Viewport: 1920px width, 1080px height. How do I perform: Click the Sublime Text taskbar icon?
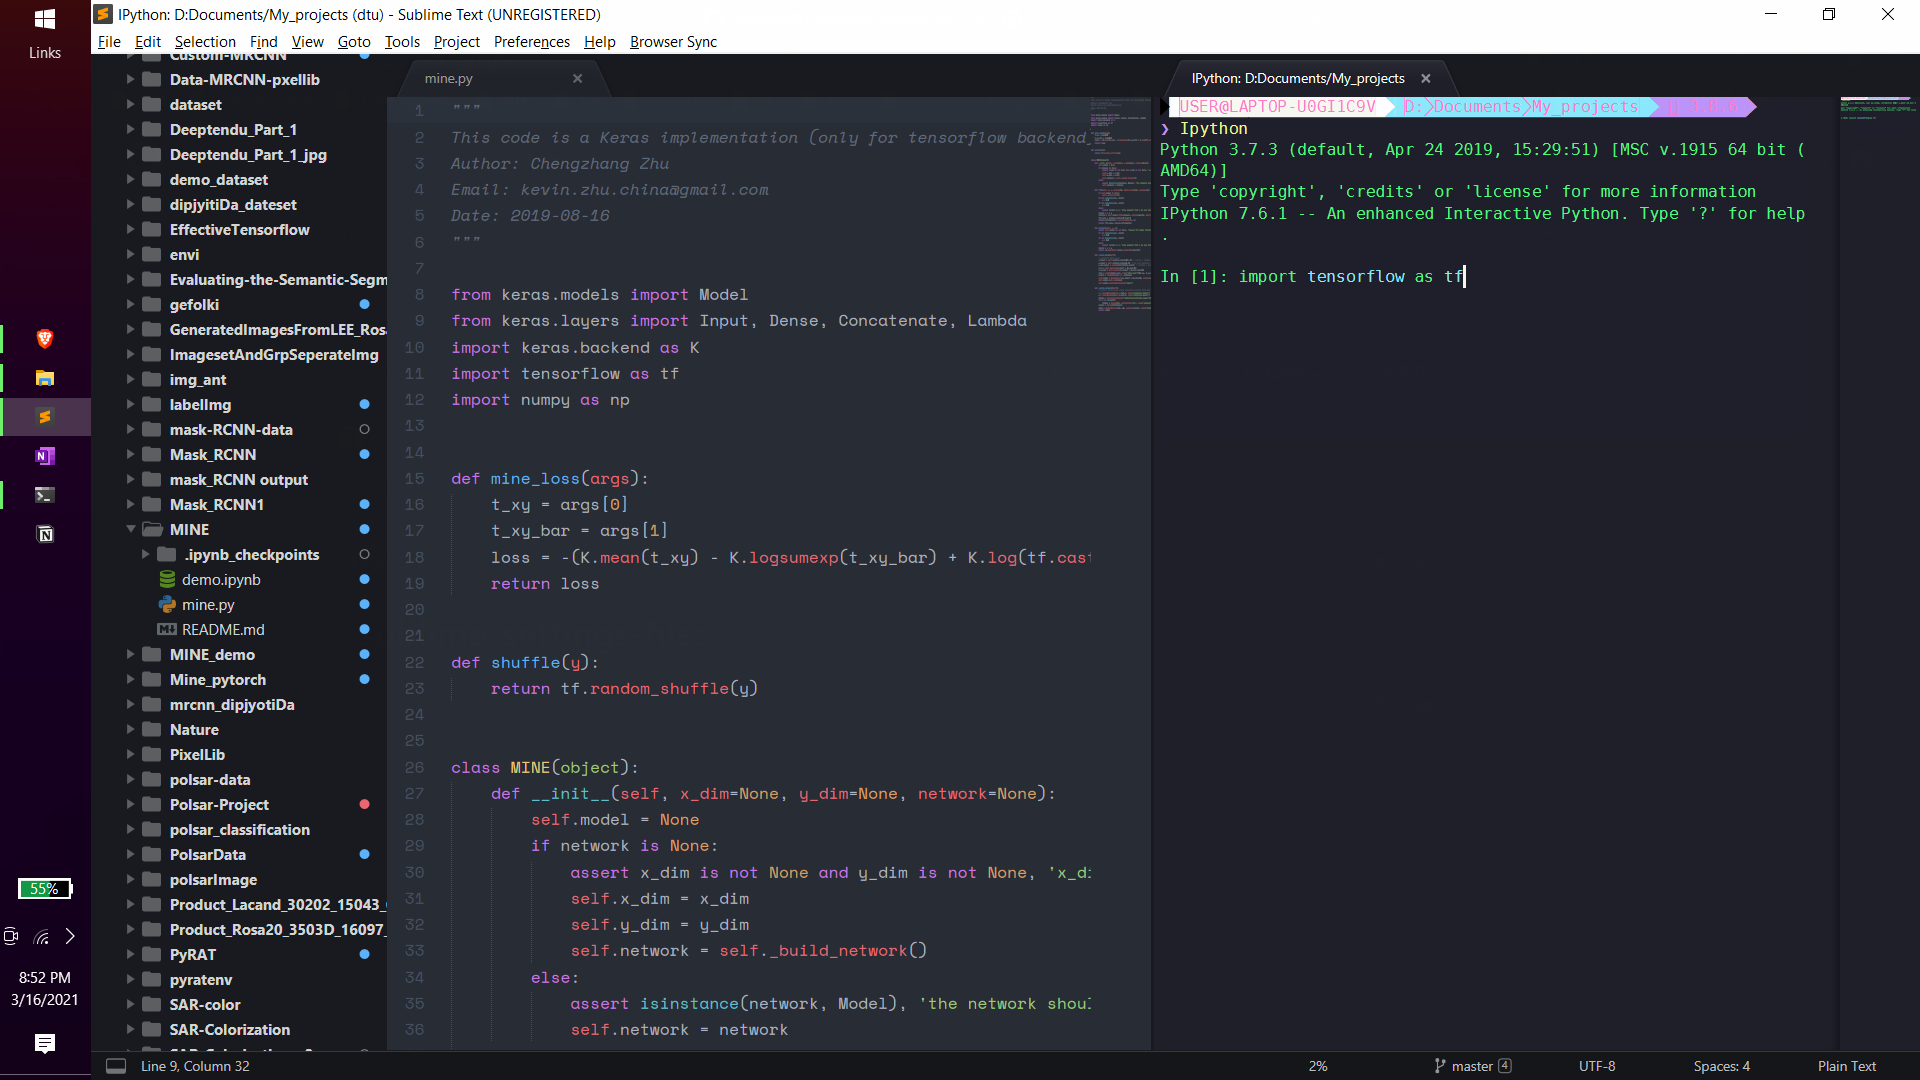[x=44, y=417]
